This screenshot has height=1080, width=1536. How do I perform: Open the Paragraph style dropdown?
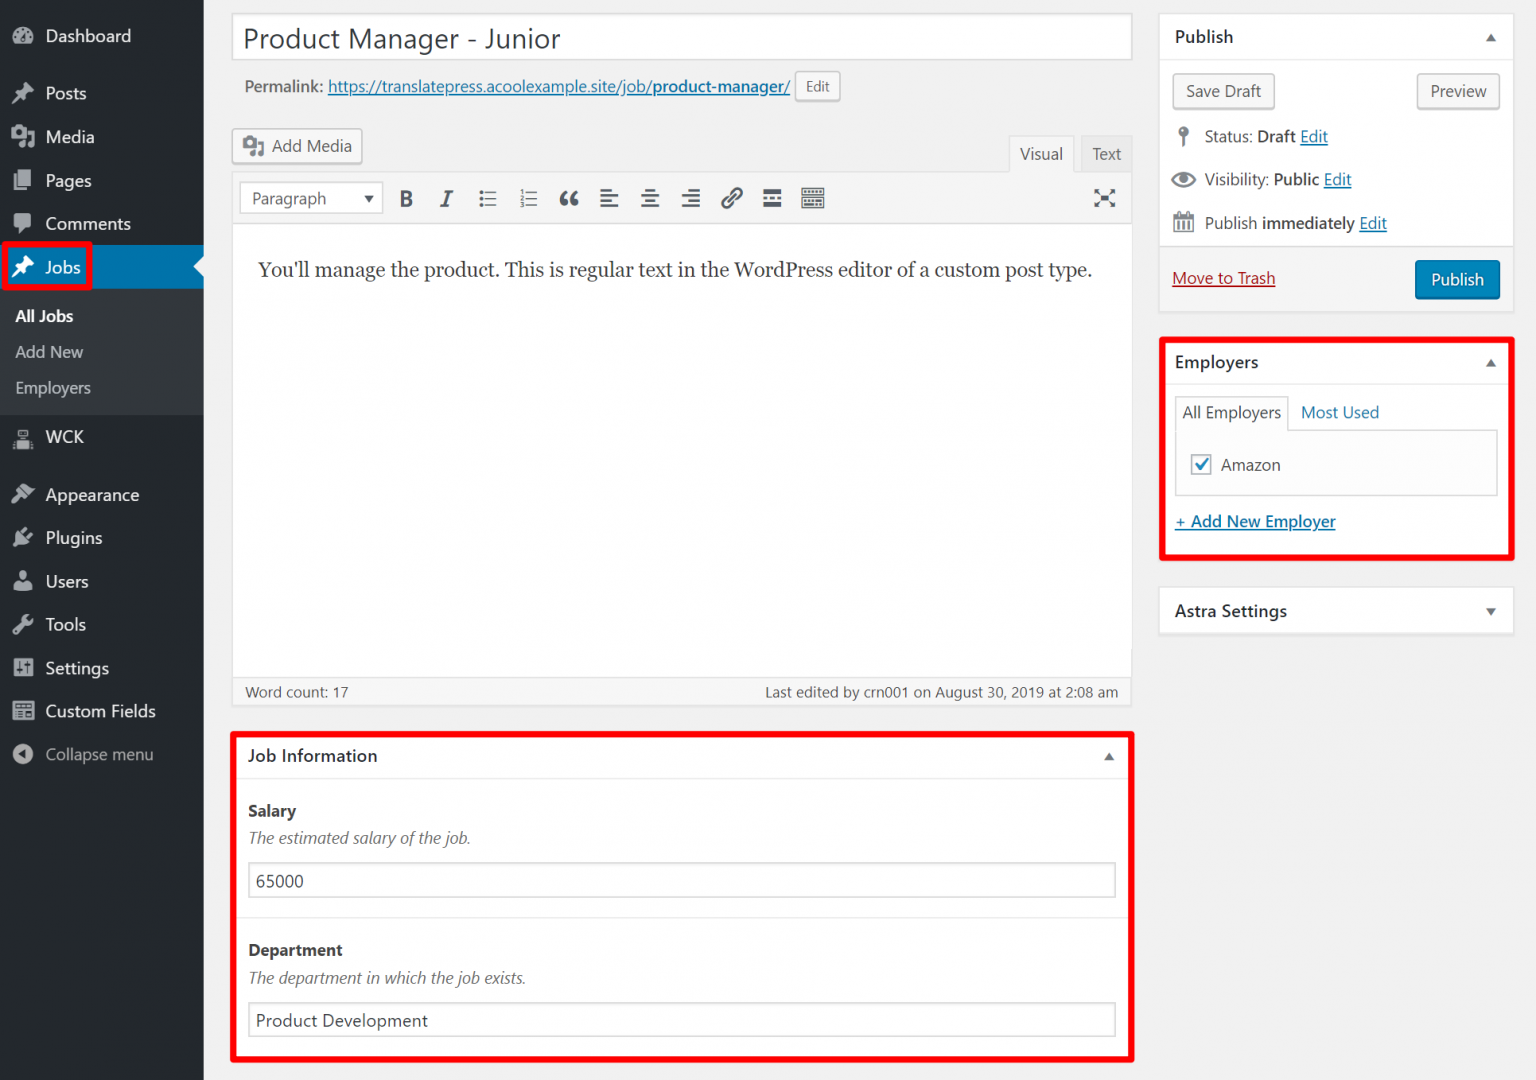tap(310, 198)
